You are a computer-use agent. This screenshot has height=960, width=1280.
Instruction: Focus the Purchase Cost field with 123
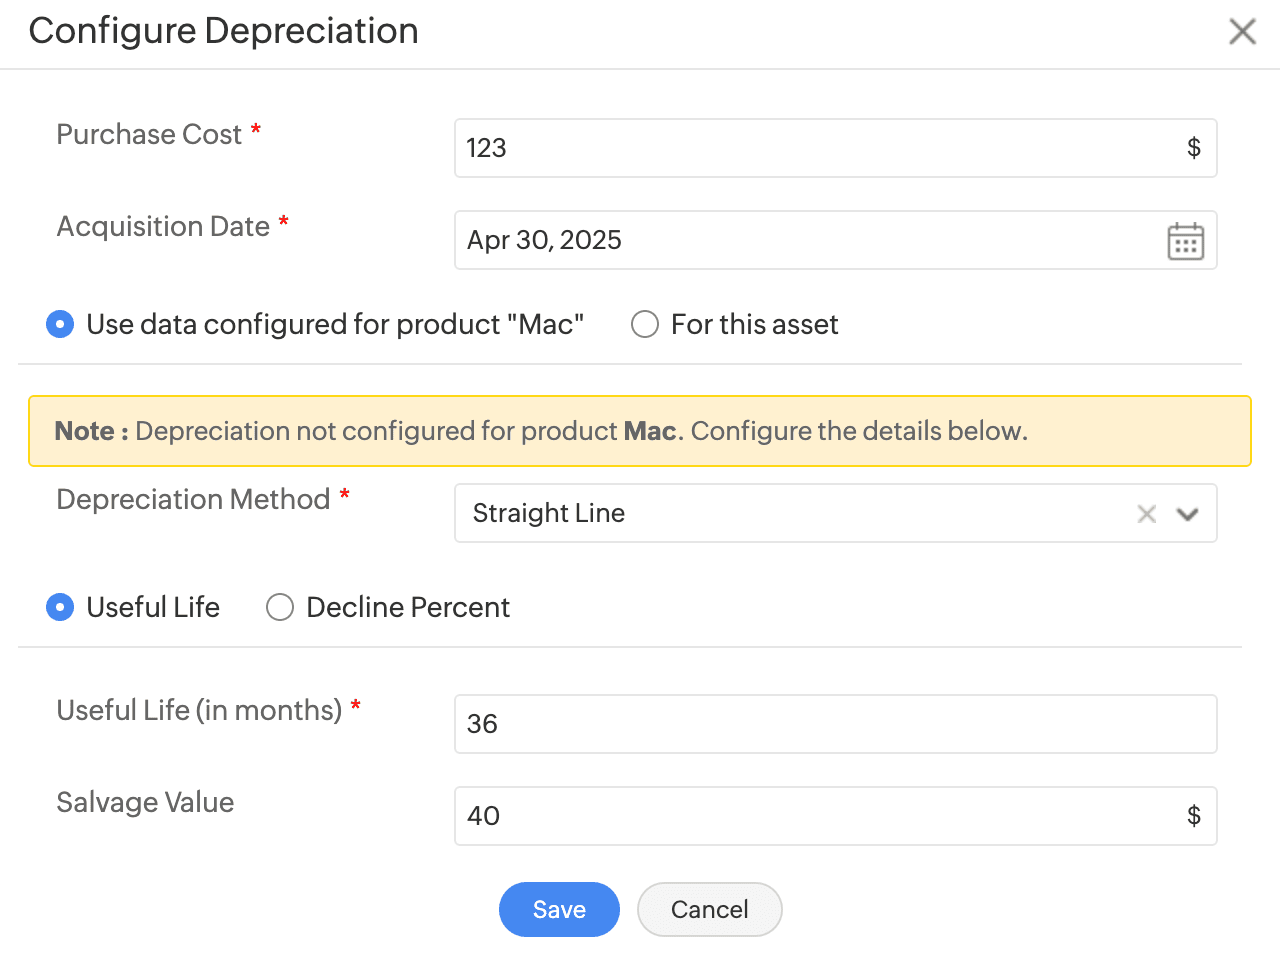point(810,148)
